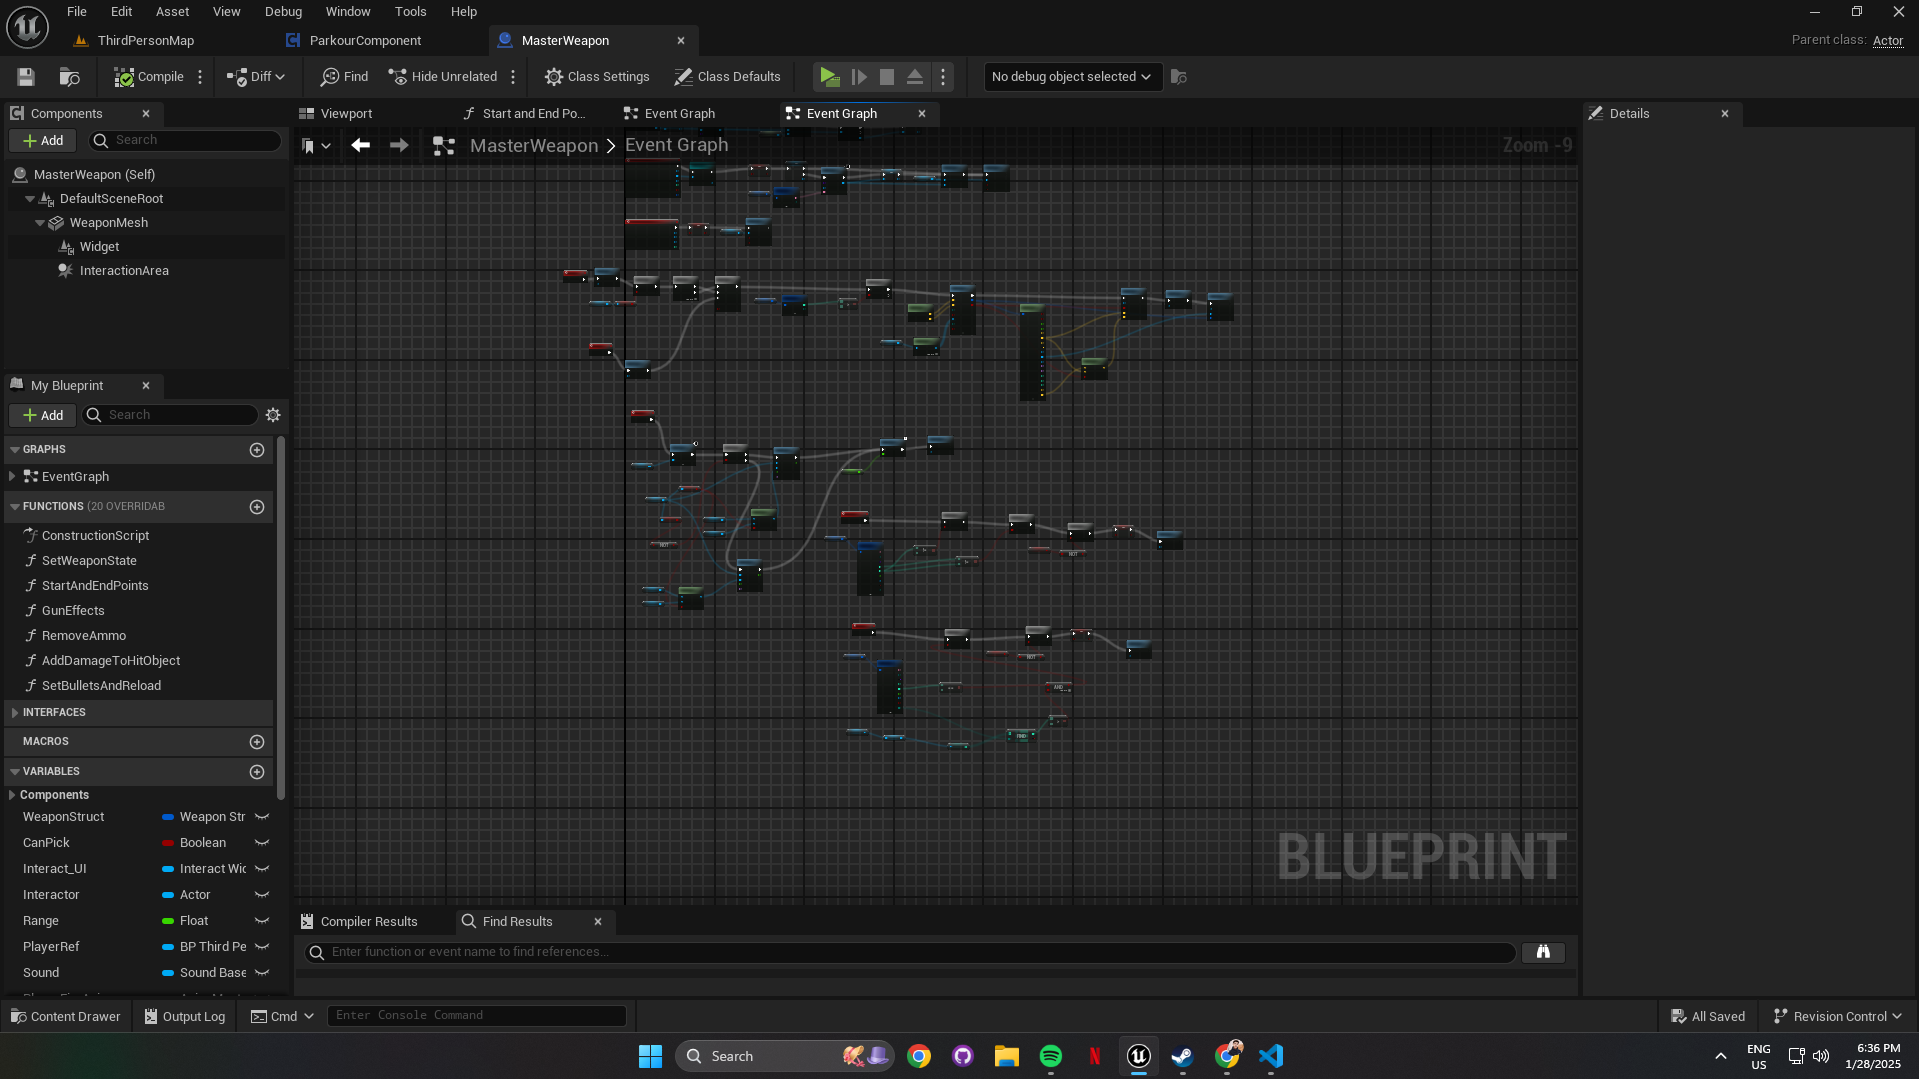Switch to the Viewport tab
The height and width of the screenshot is (1079, 1919).
346,114
